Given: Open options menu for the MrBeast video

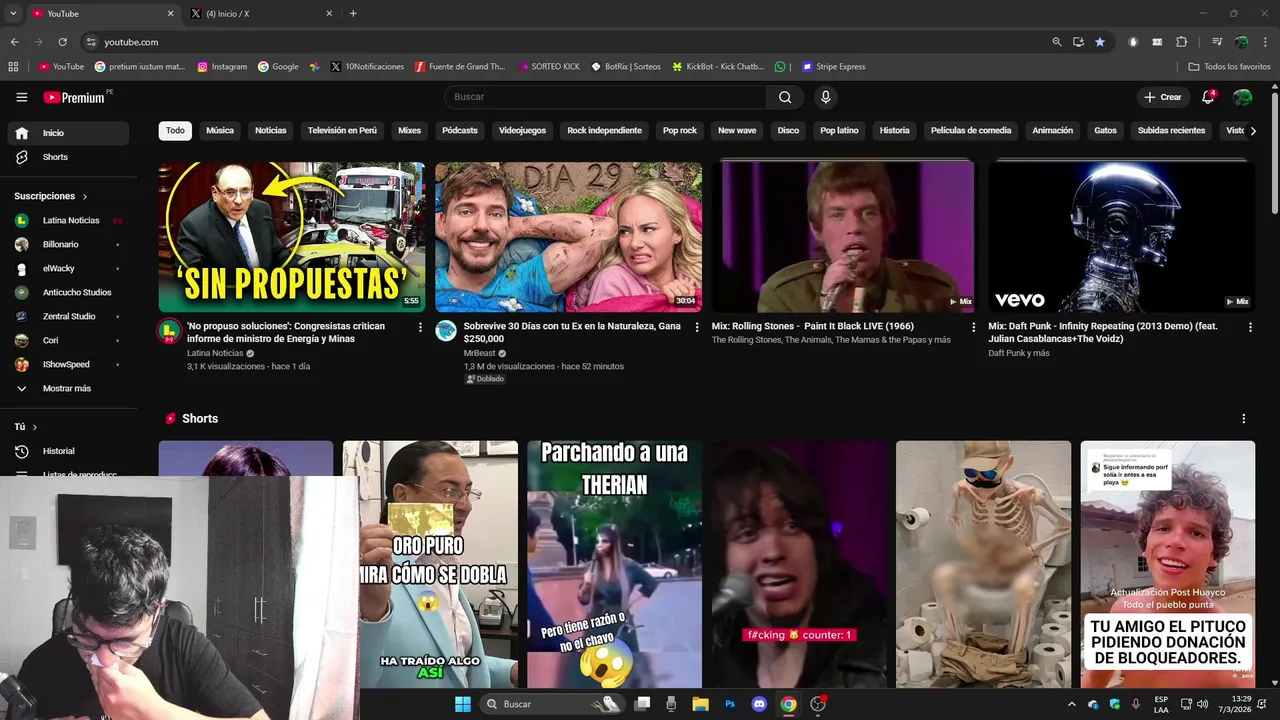Looking at the screenshot, I should [697, 327].
